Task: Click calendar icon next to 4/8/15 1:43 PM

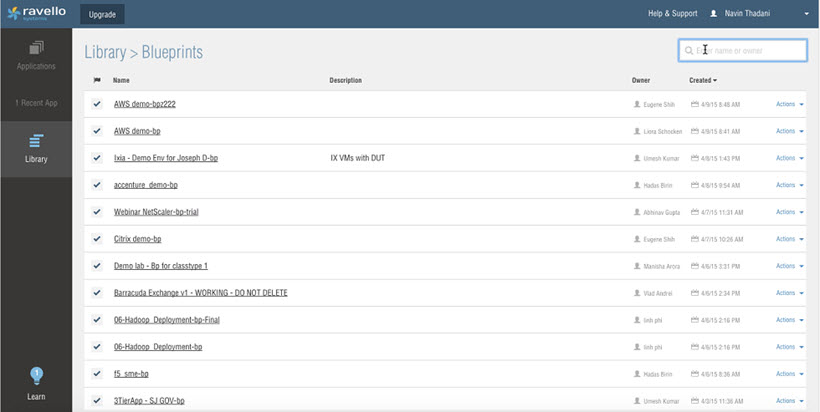Action: point(695,158)
